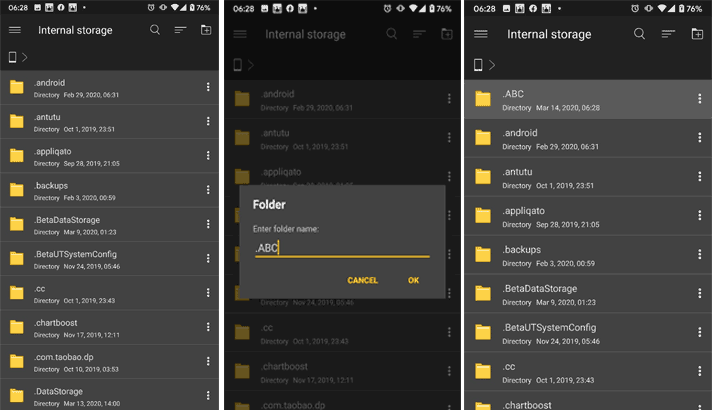Open hamburger menu in right screen
The image size is (712, 410).
coord(480,34)
